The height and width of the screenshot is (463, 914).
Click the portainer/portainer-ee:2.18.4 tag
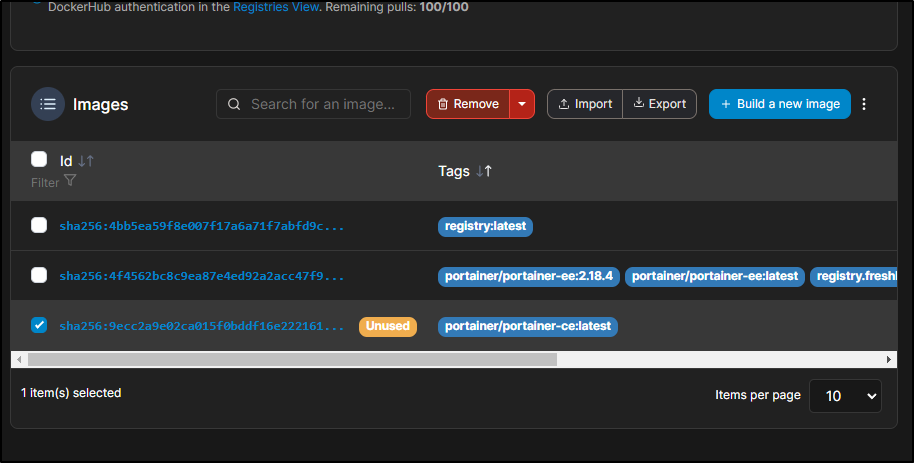tap(529, 276)
